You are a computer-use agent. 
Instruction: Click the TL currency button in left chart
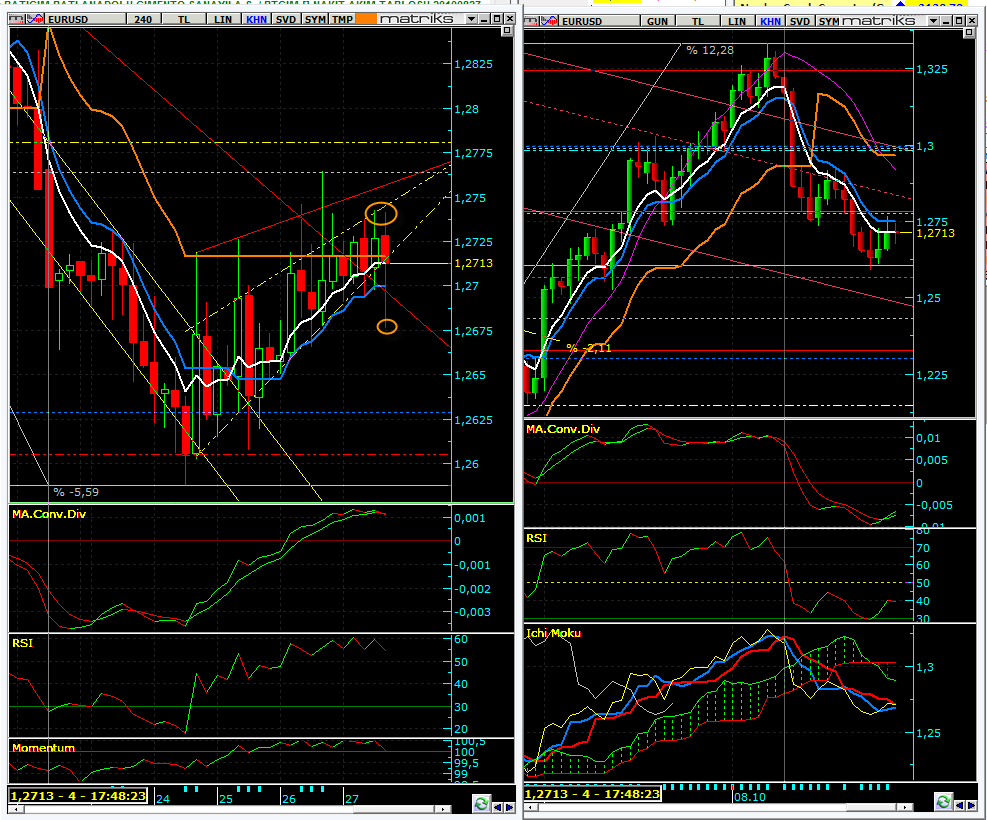183,19
